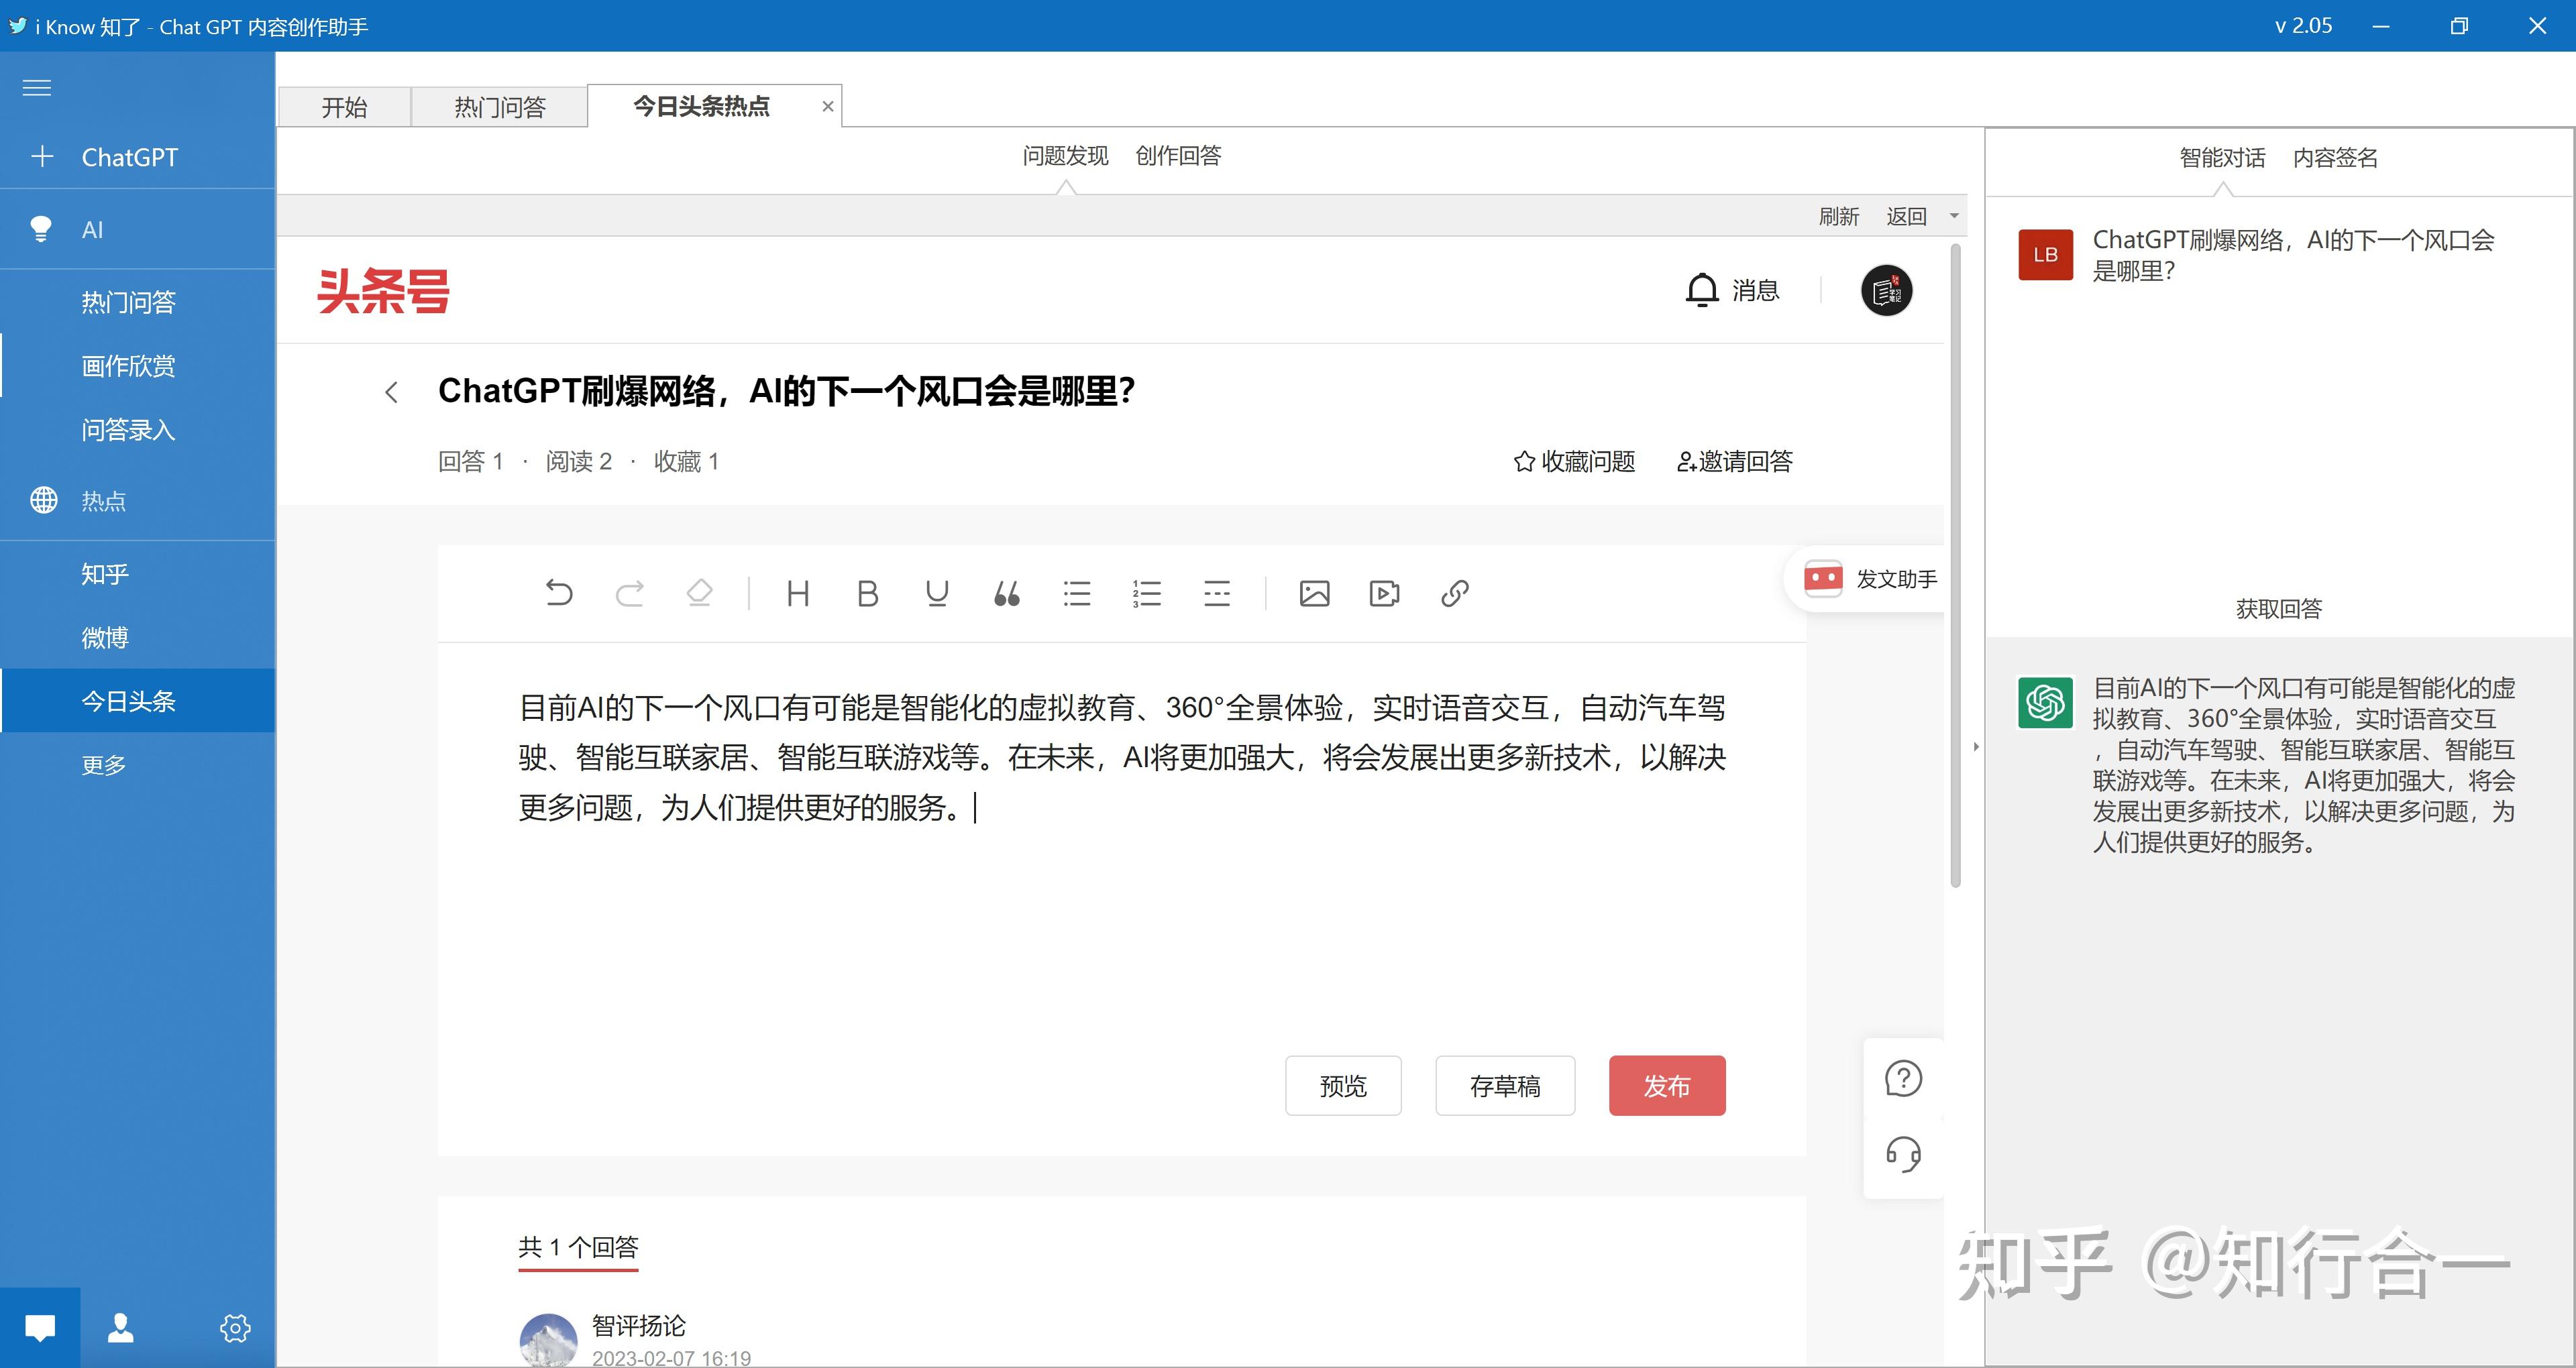Image resolution: width=2576 pixels, height=1368 pixels.
Task: Open the user profile icon in the bottom of the sidebar
Action: point(121,1327)
